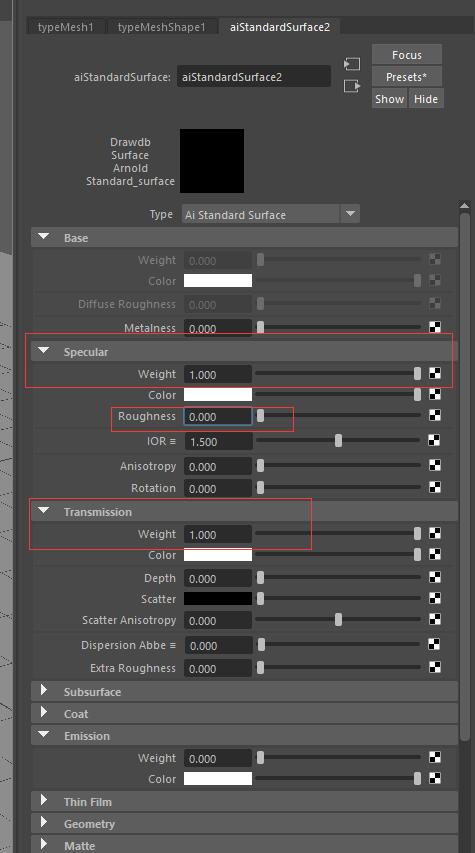Image resolution: width=475 pixels, height=853 pixels.
Task: Click checker map button for Transmission Weight
Action: (x=435, y=533)
